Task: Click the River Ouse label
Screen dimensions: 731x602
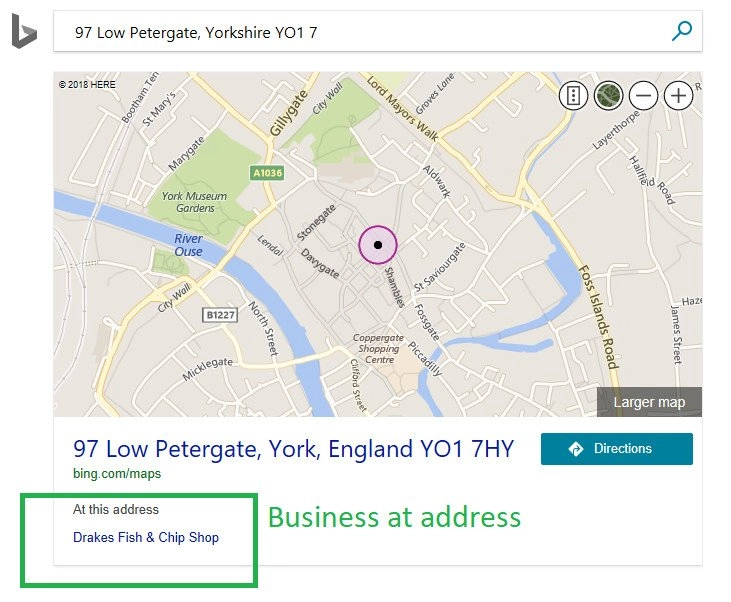Action: pos(188,245)
